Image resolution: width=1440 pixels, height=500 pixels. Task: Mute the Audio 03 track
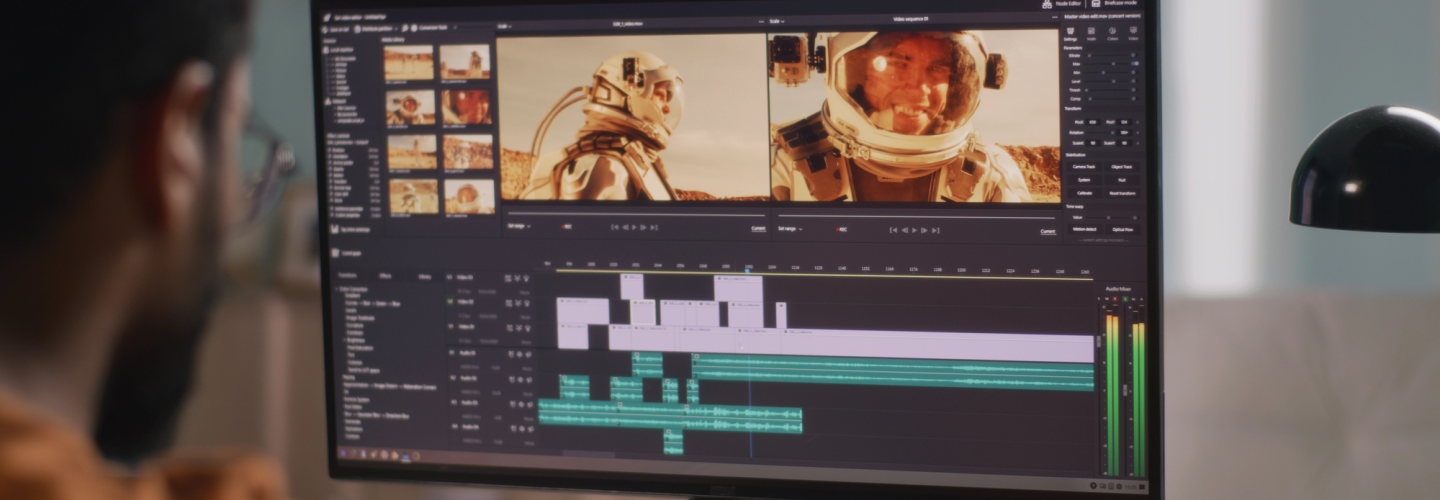click(527, 418)
